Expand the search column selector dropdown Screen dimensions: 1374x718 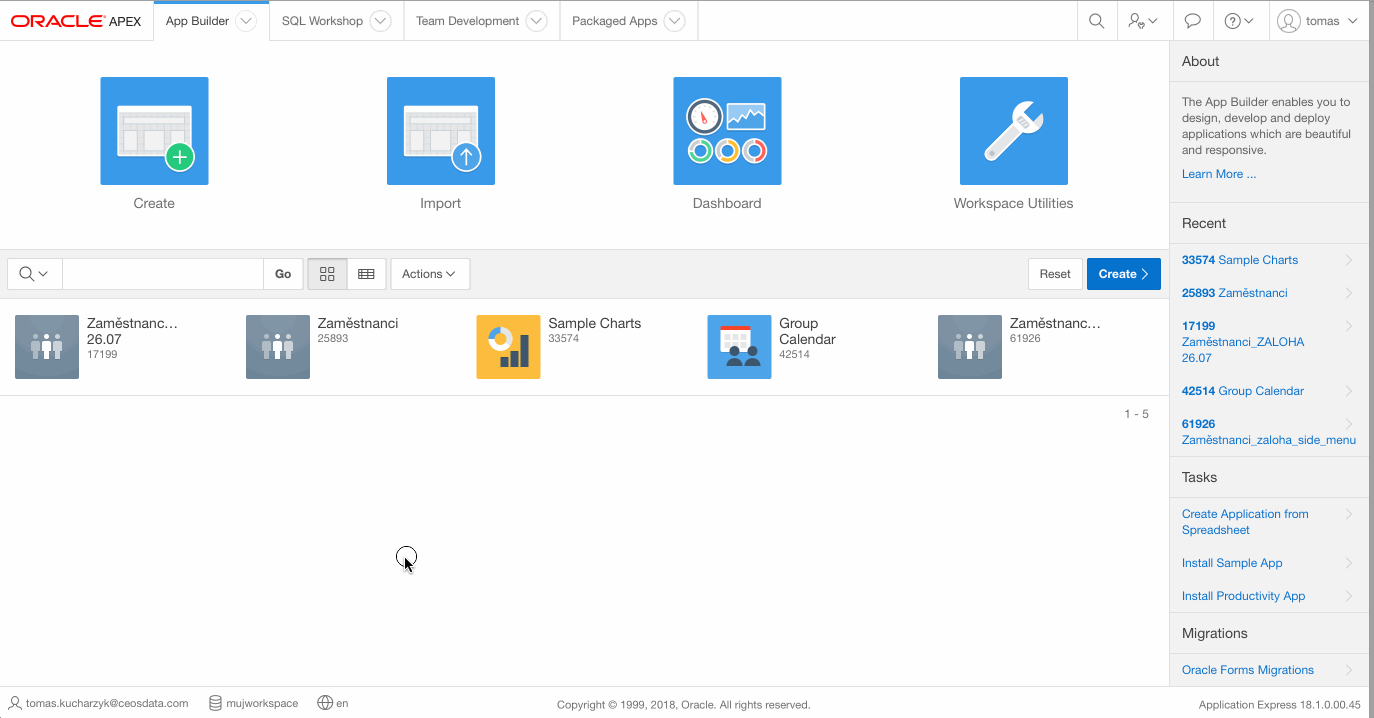pyautogui.click(x=34, y=274)
